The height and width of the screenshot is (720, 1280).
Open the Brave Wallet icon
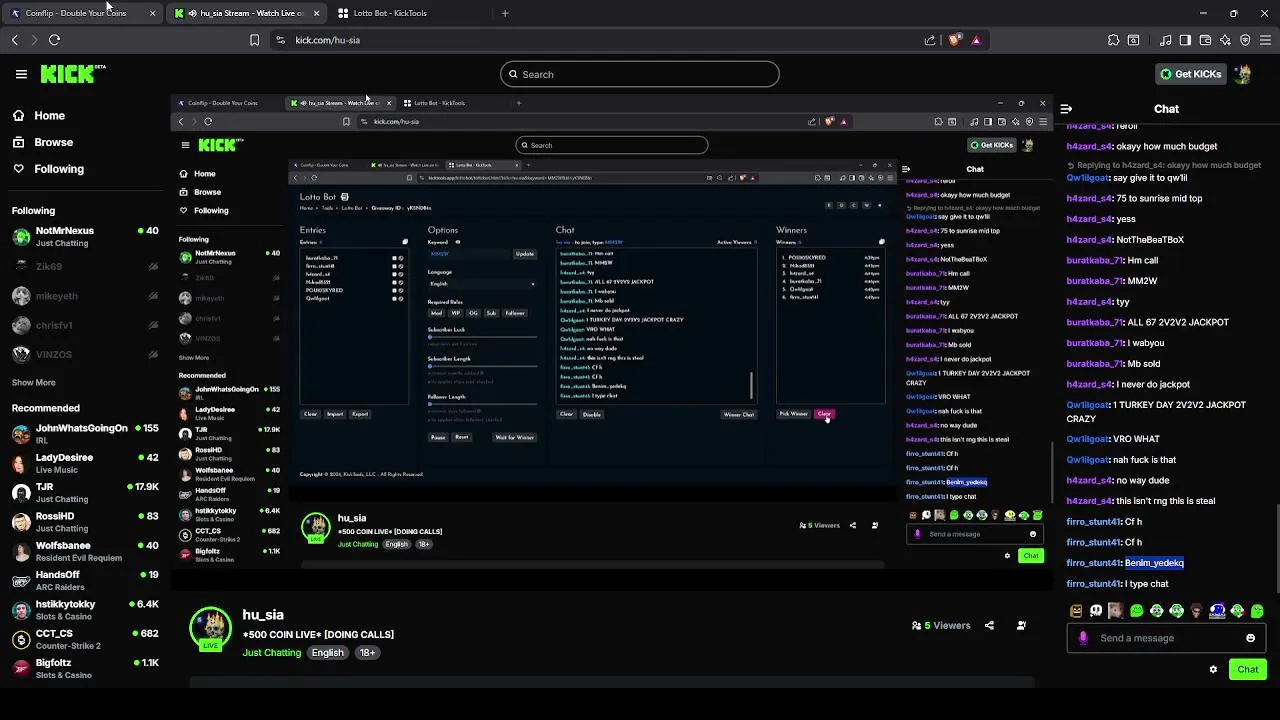click(x=1205, y=40)
